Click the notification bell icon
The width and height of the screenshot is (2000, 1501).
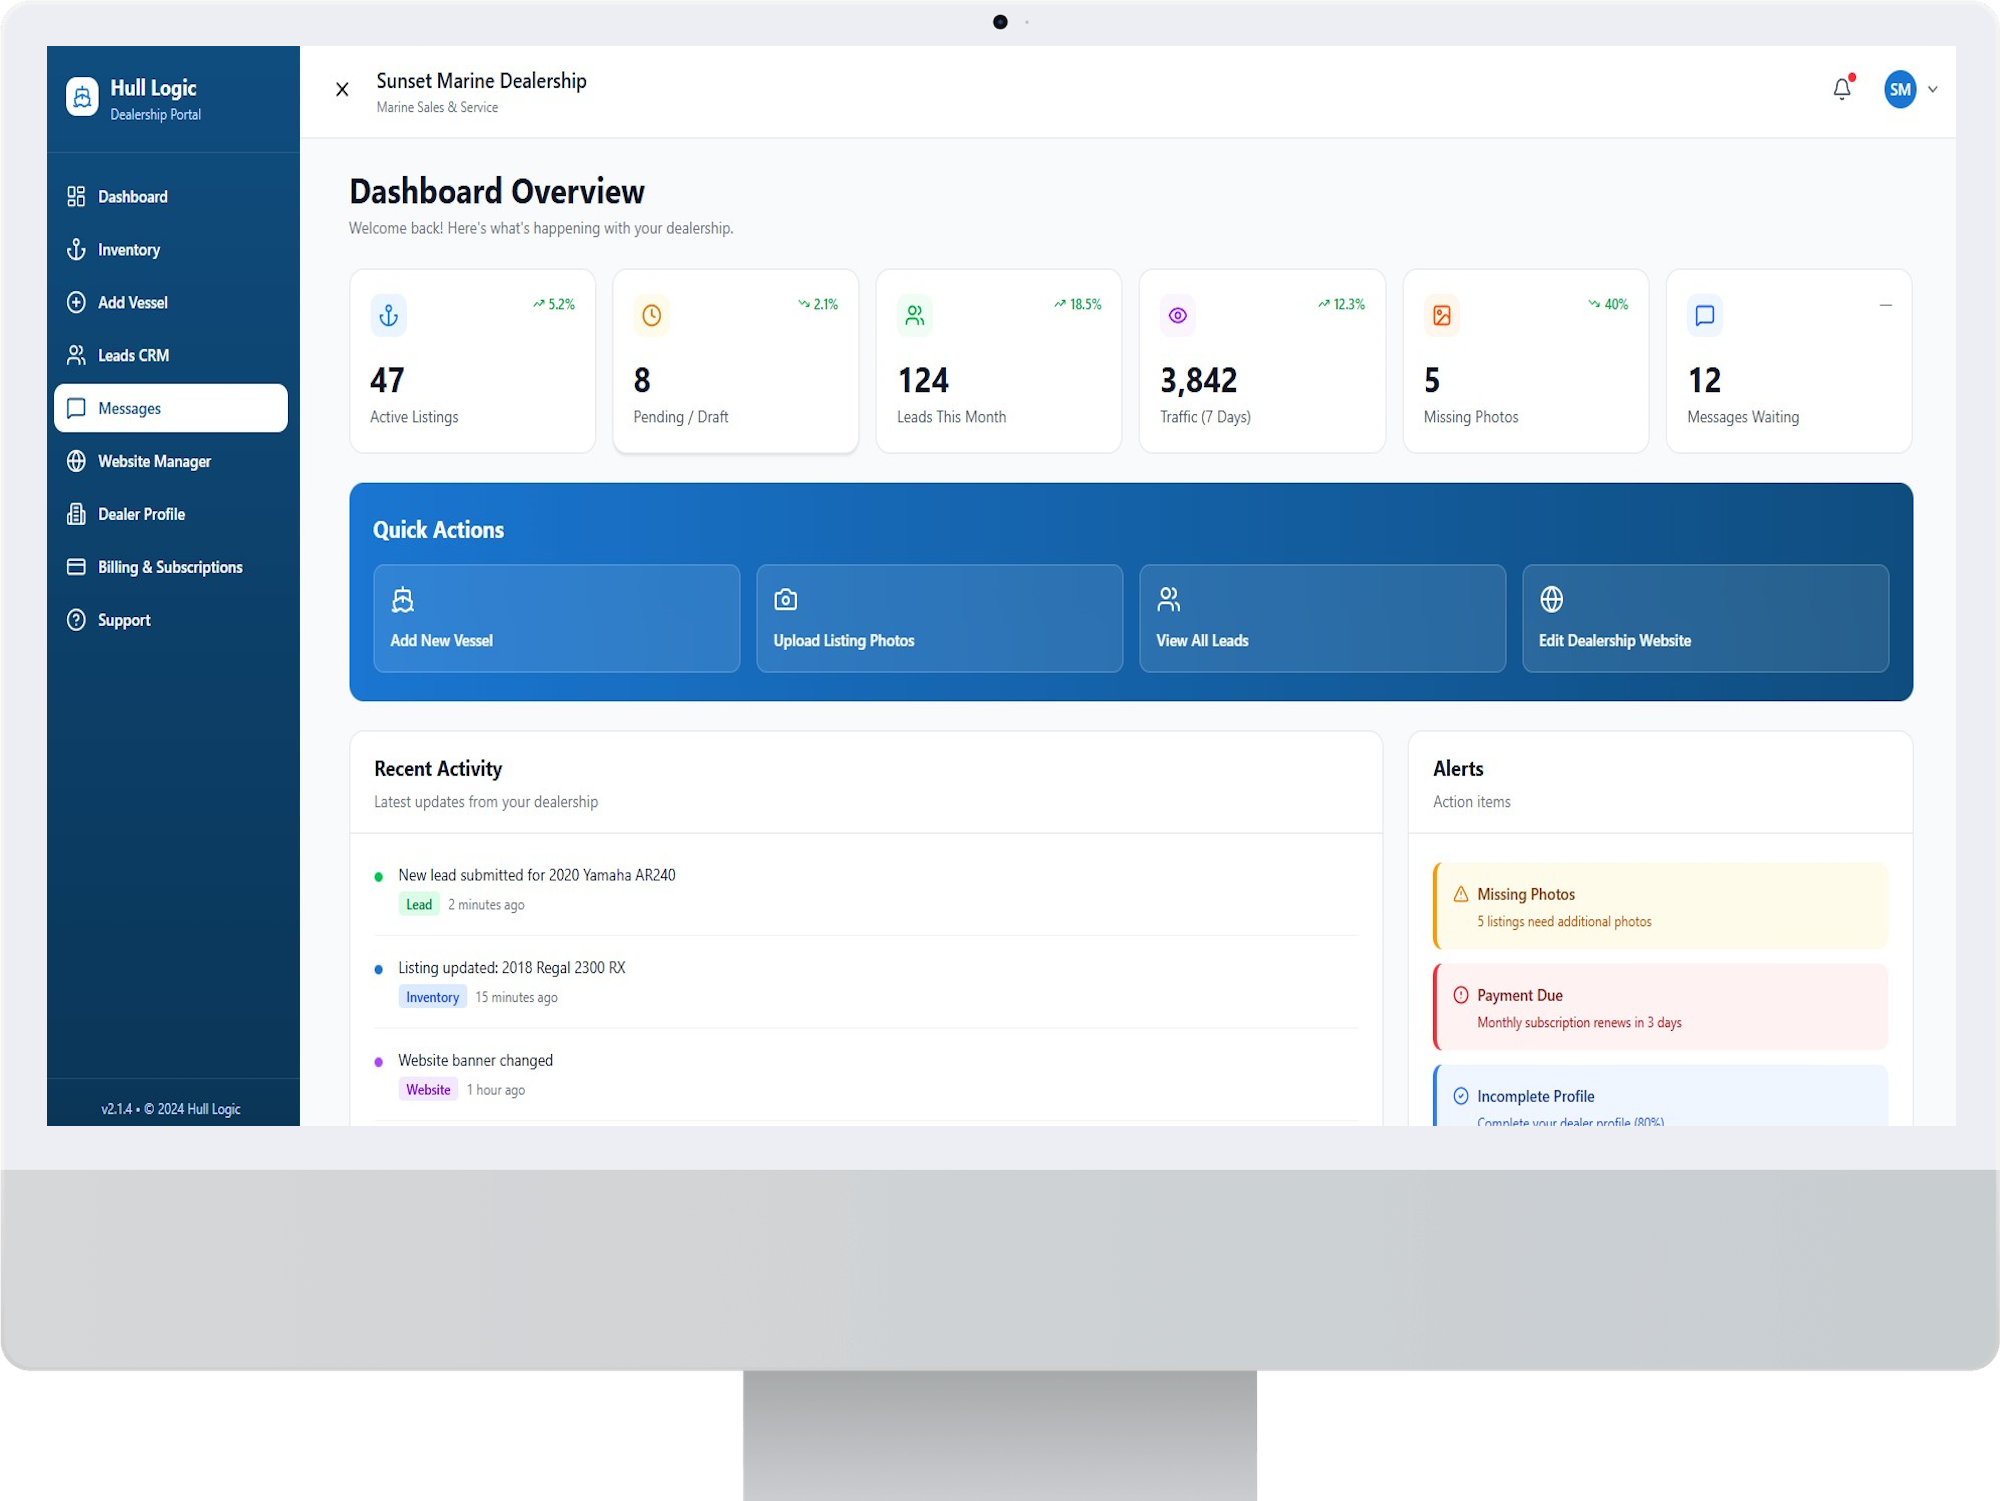pyautogui.click(x=1841, y=89)
